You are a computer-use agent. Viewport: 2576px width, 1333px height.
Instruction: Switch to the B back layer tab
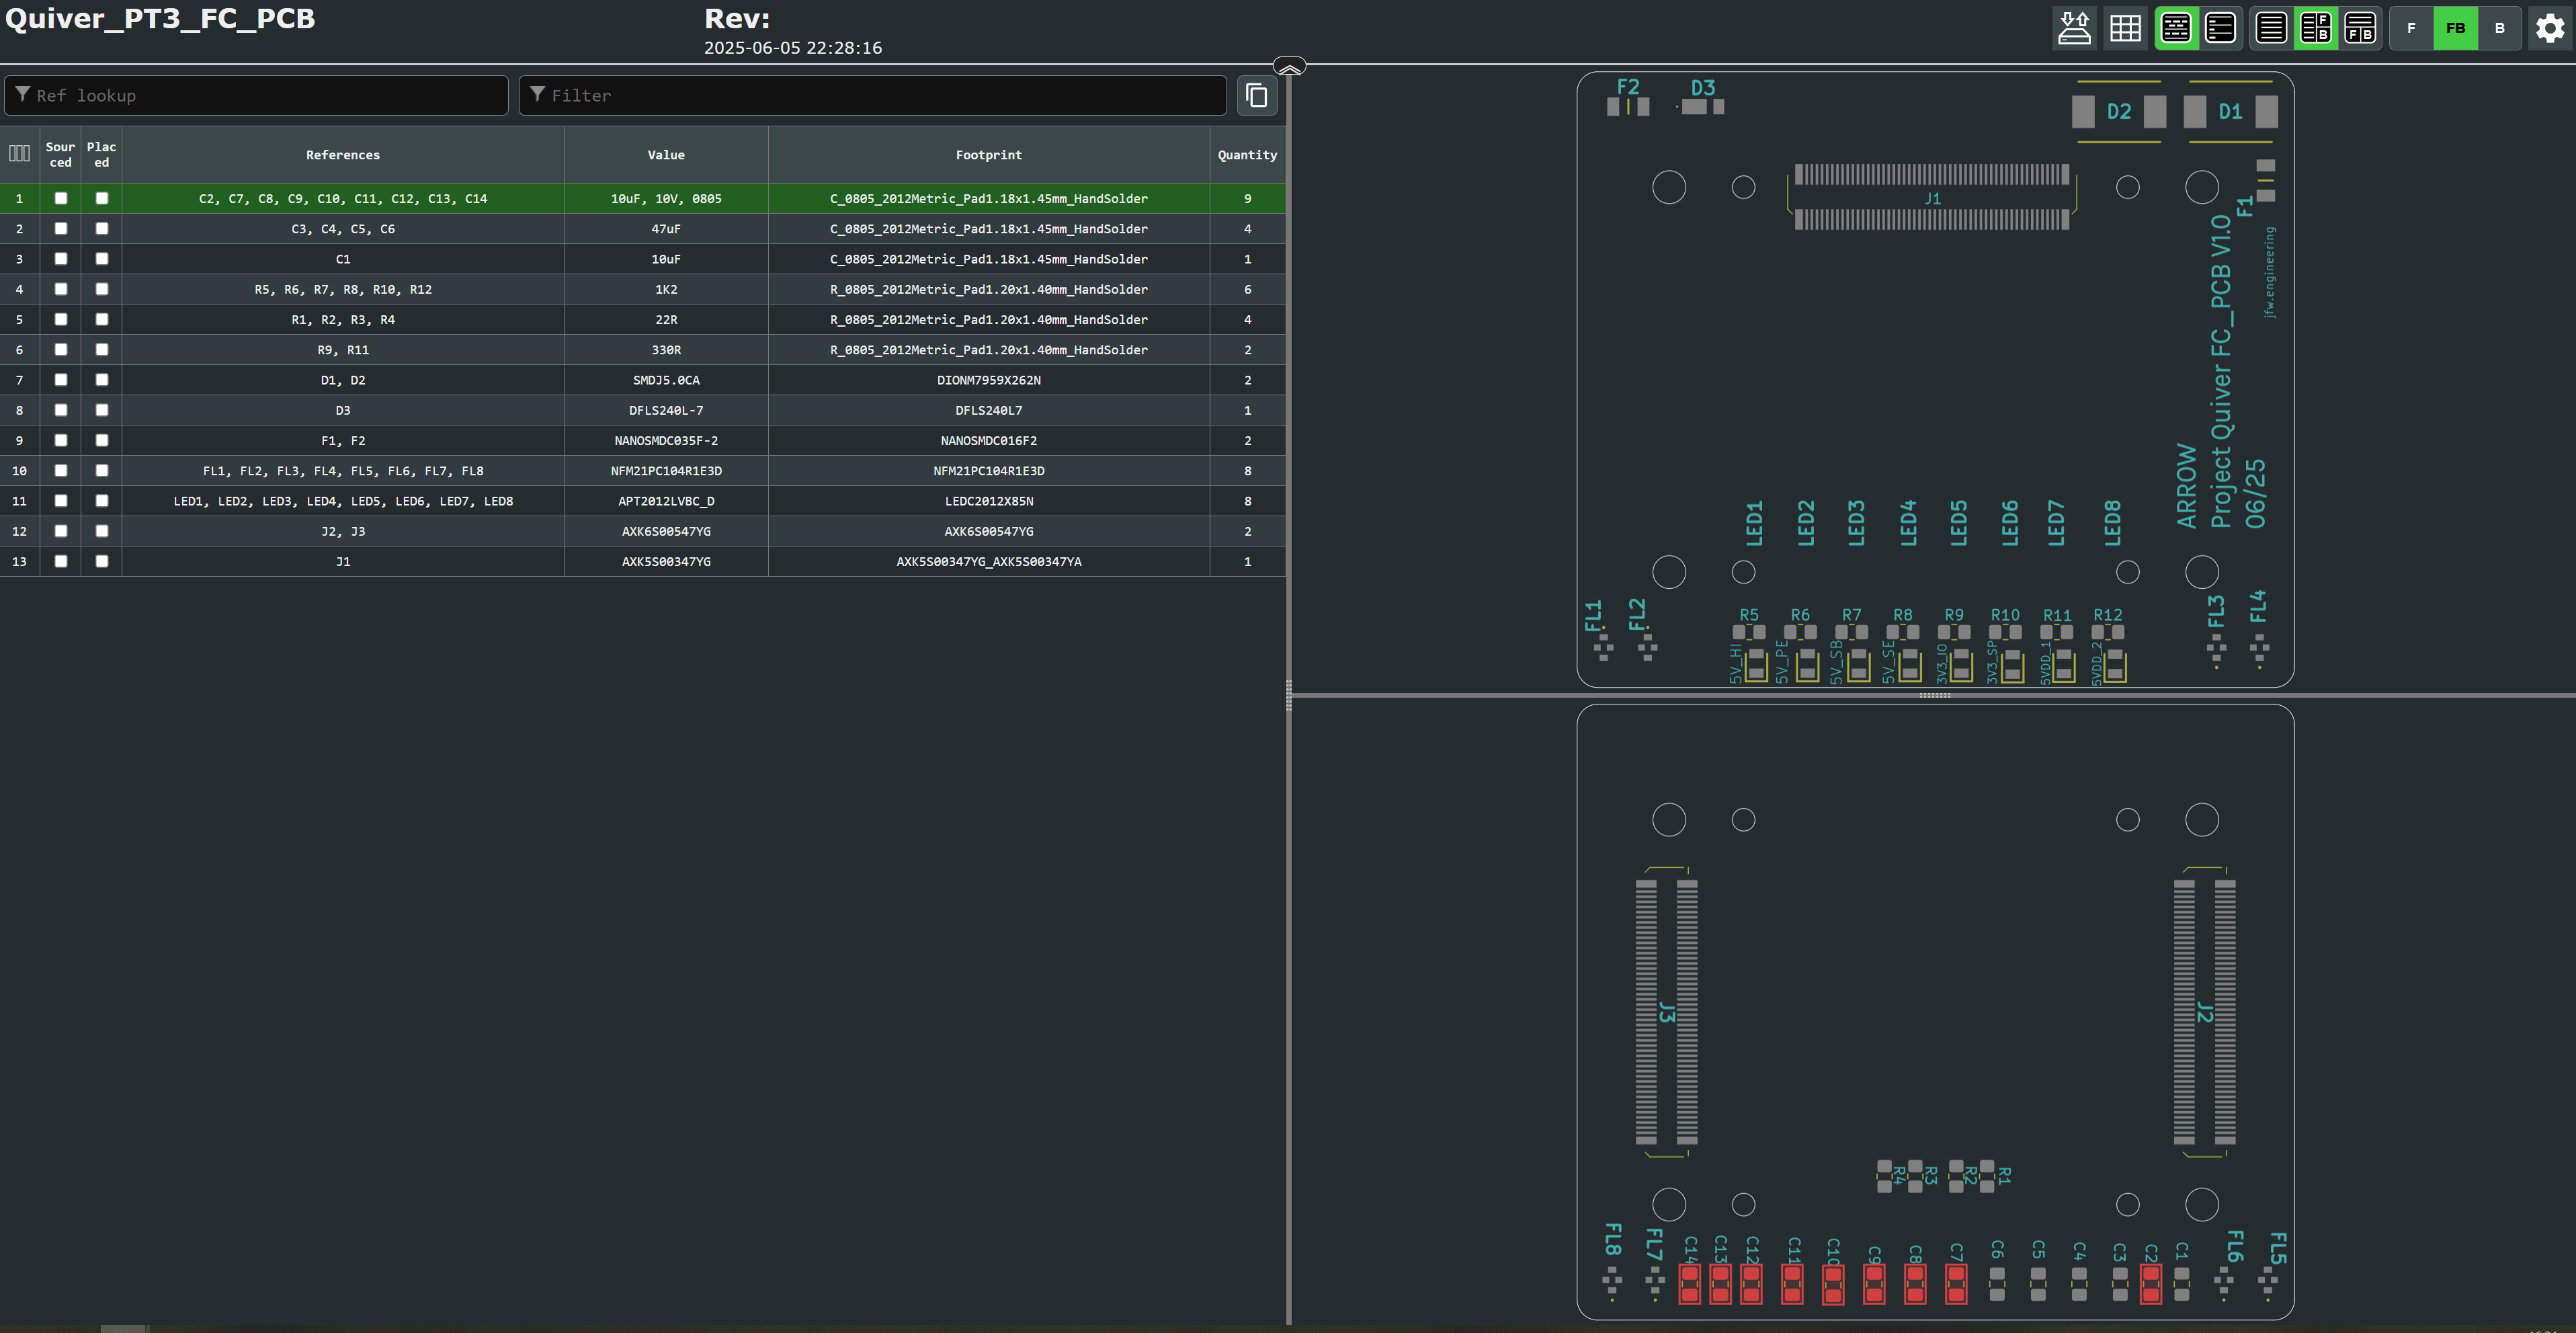tap(2500, 28)
